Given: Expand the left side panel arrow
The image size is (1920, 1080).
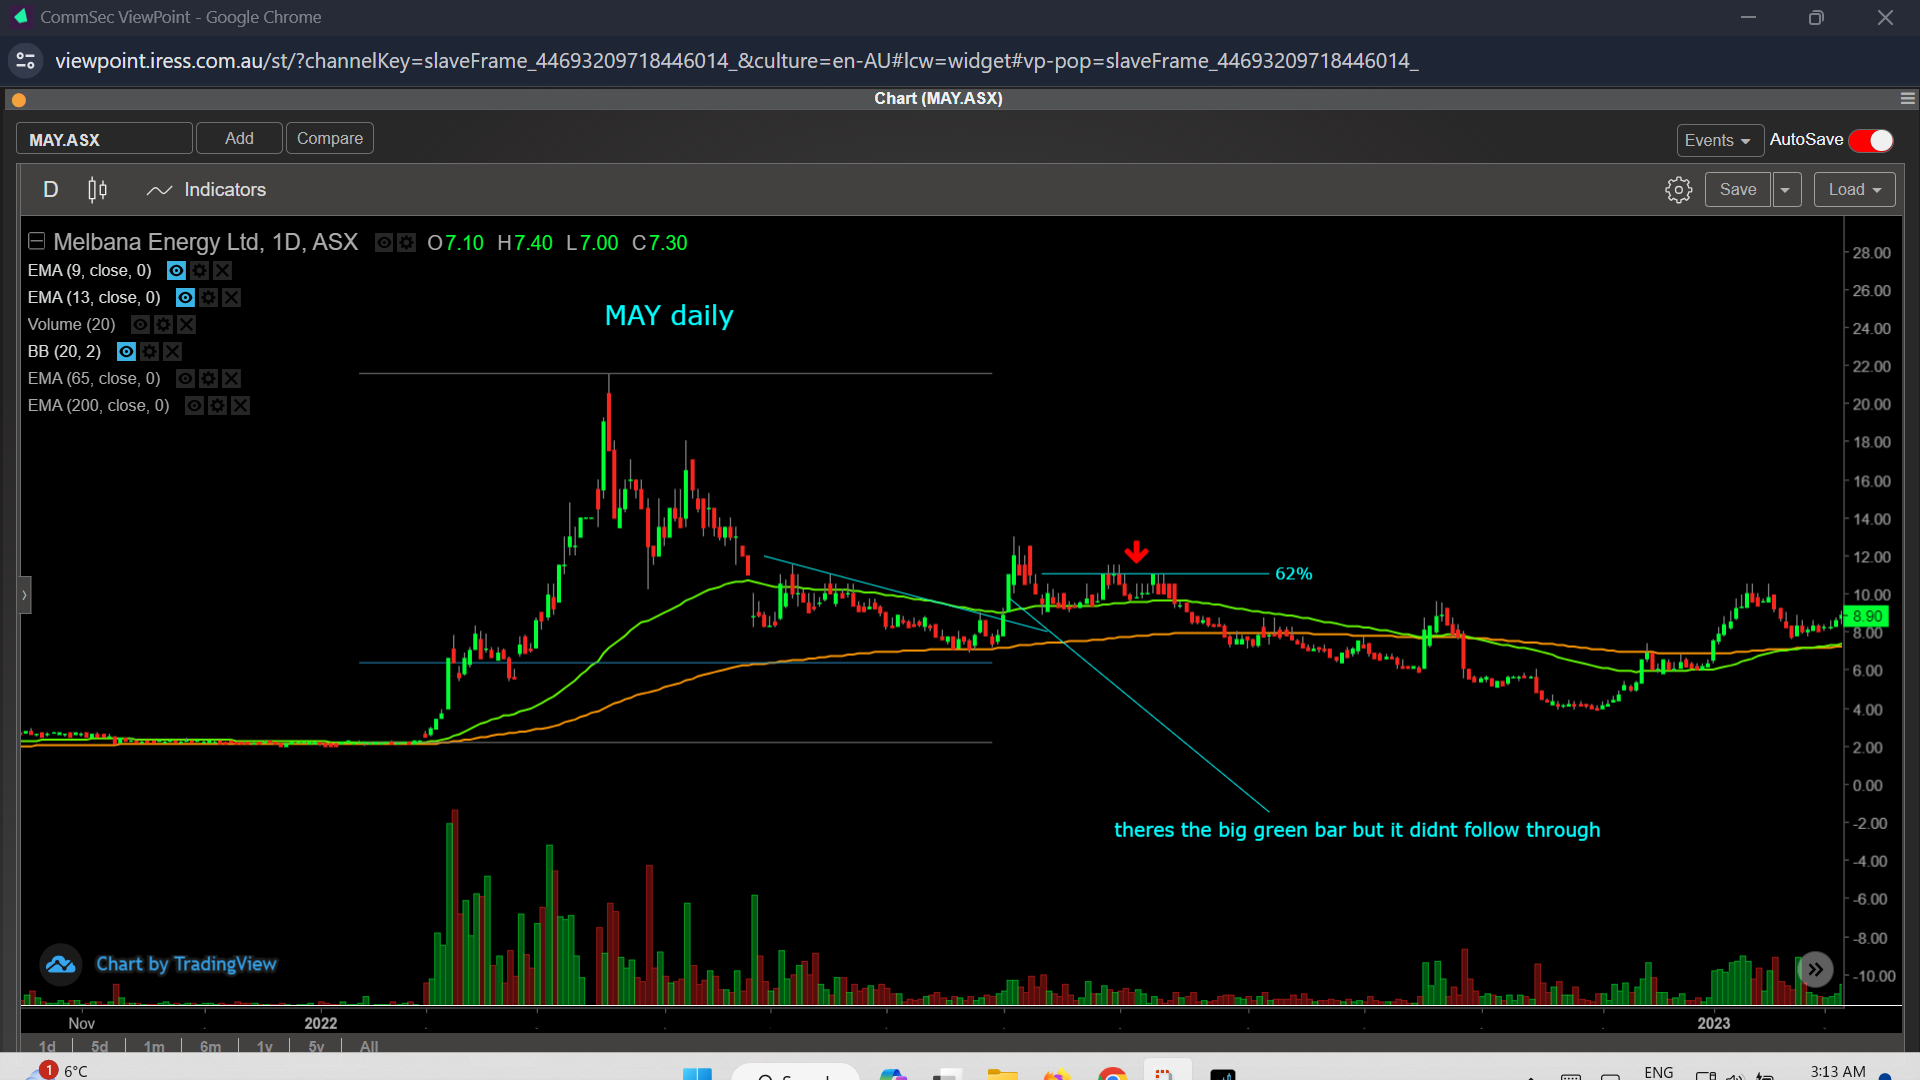Looking at the screenshot, I should pyautogui.click(x=25, y=595).
